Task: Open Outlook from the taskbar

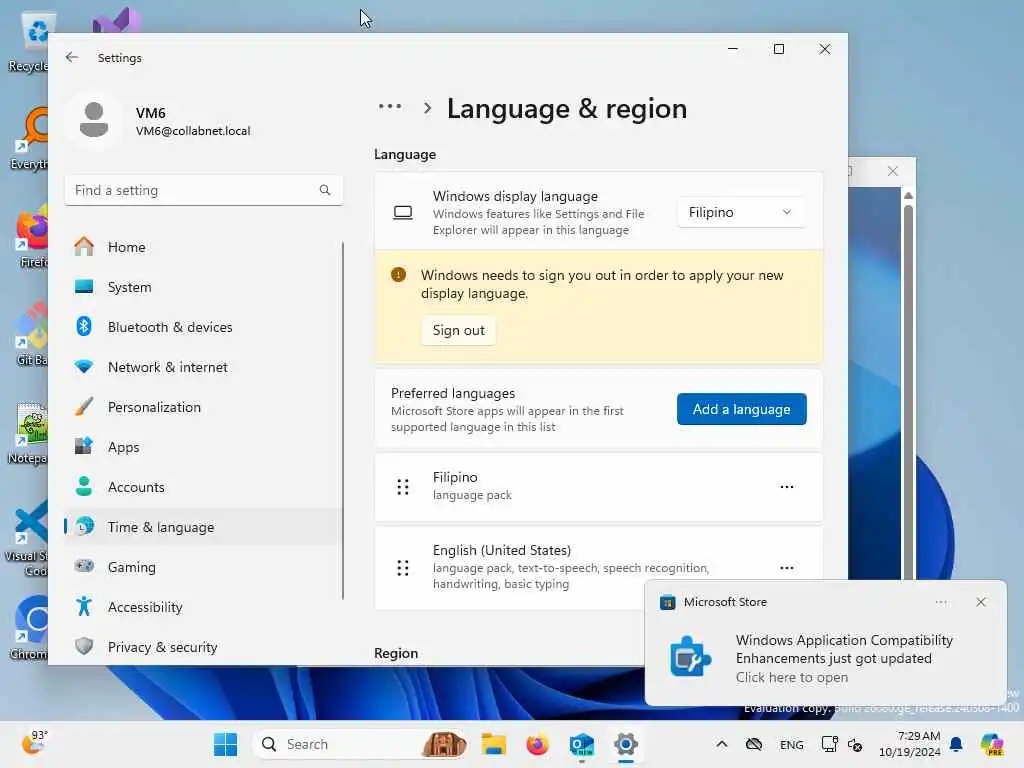Action: [581, 744]
